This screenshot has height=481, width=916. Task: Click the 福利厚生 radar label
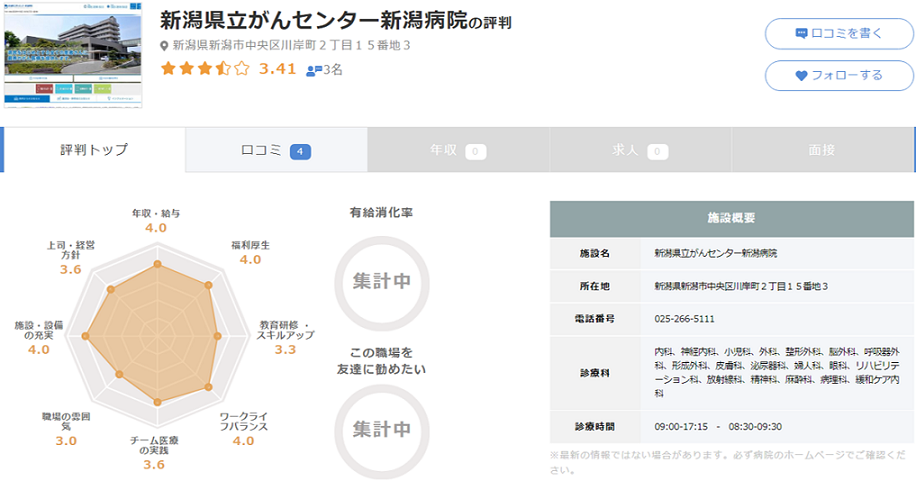[250, 245]
